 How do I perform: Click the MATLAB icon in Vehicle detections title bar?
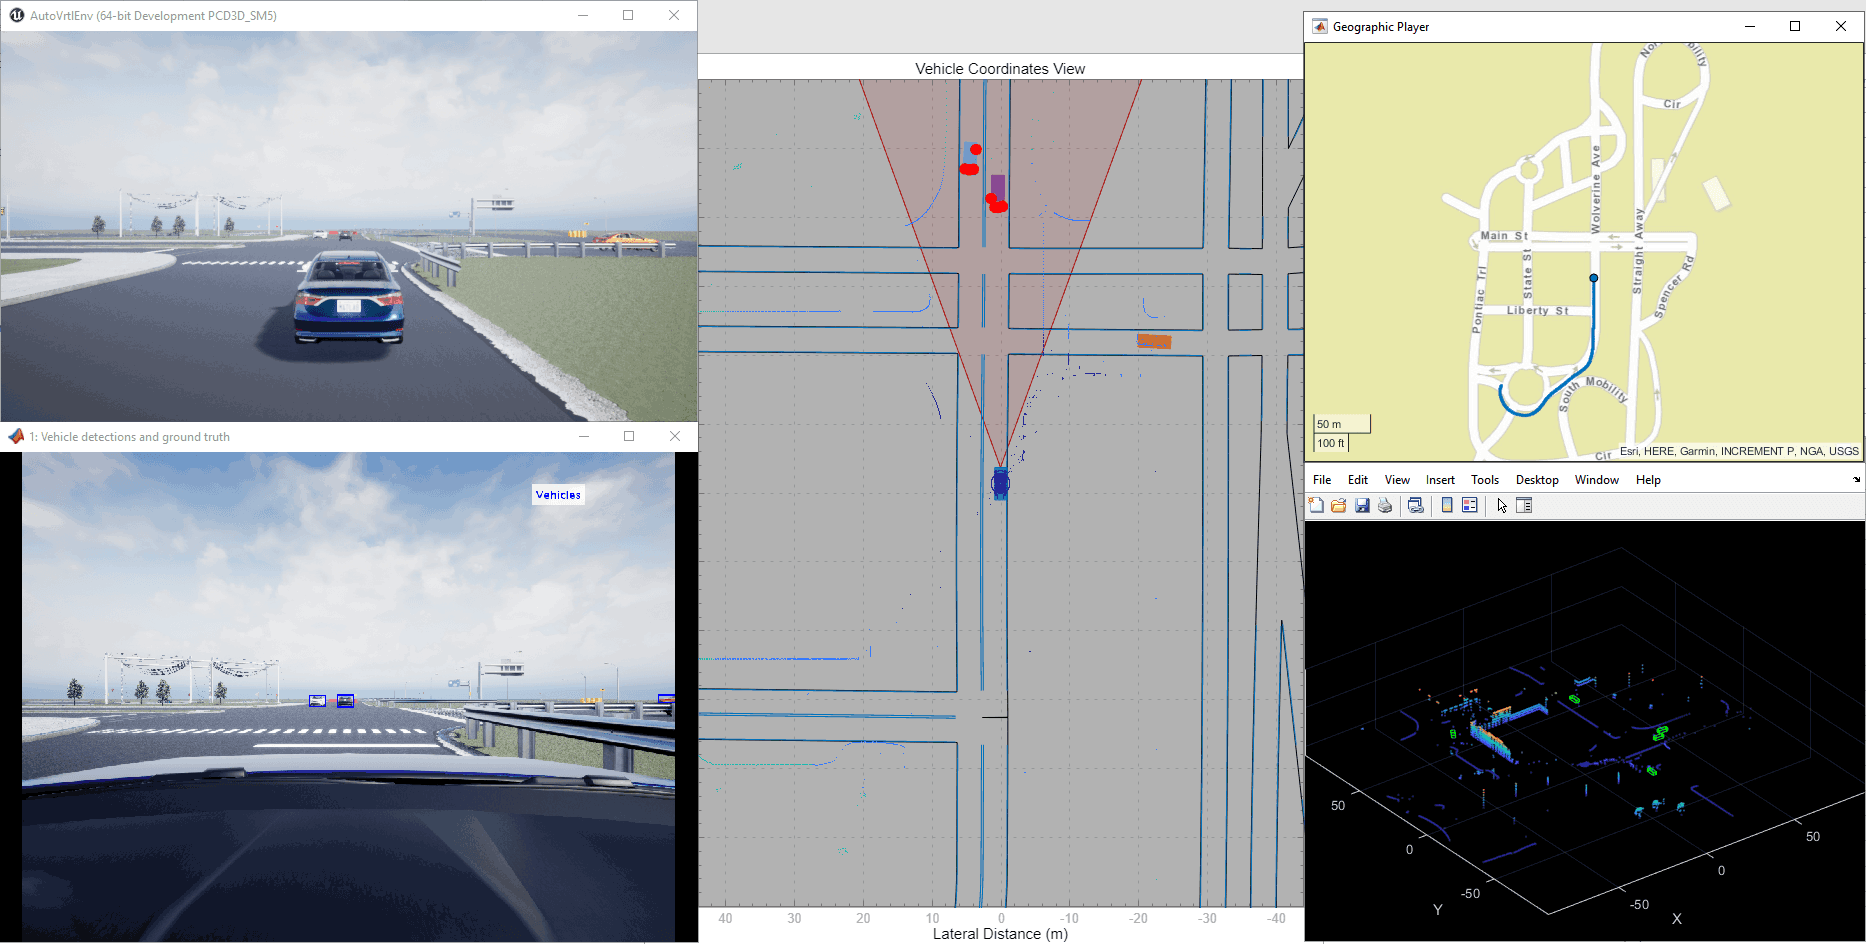tap(16, 437)
